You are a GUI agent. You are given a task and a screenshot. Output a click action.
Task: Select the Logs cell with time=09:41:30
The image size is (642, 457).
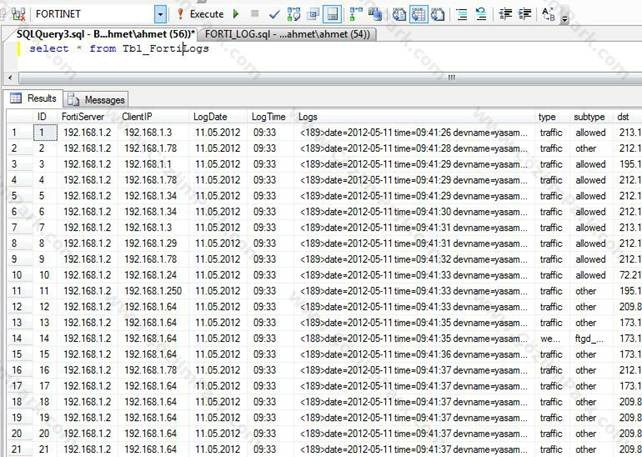(x=414, y=212)
